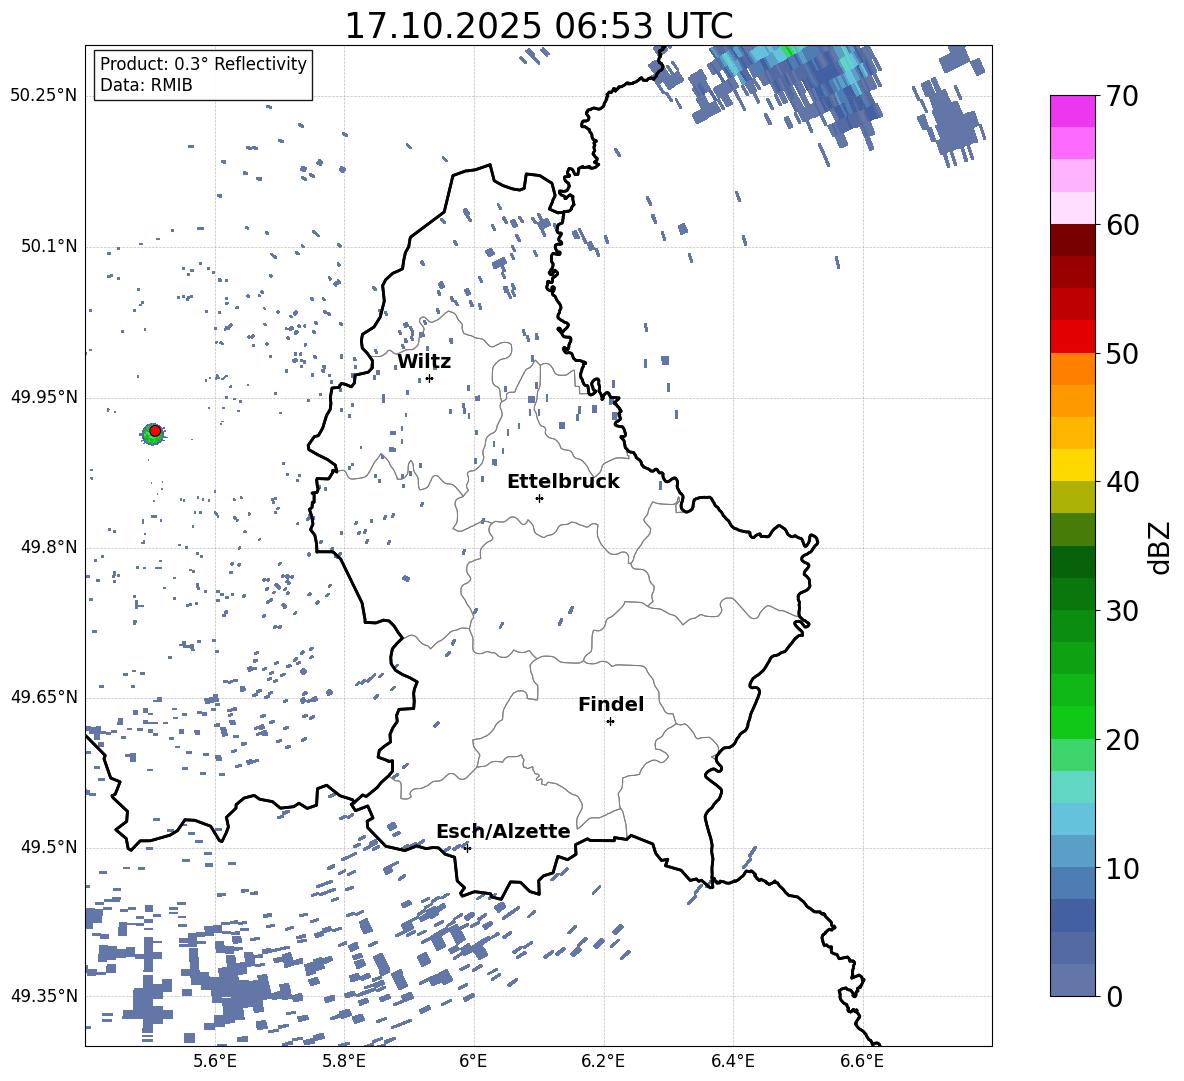Viewport: 1184px width, 1081px height.
Task: Pick the Findel station cross marker
Action: coord(610,721)
